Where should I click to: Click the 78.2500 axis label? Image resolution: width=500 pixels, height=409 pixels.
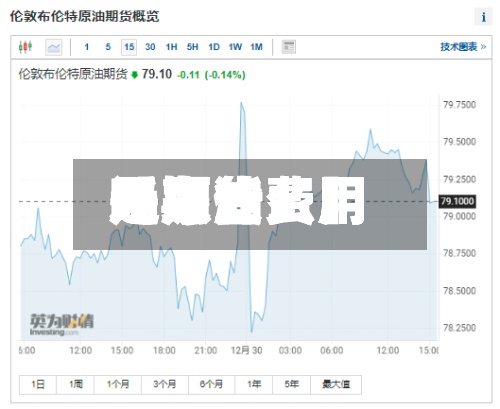coord(459,328)
